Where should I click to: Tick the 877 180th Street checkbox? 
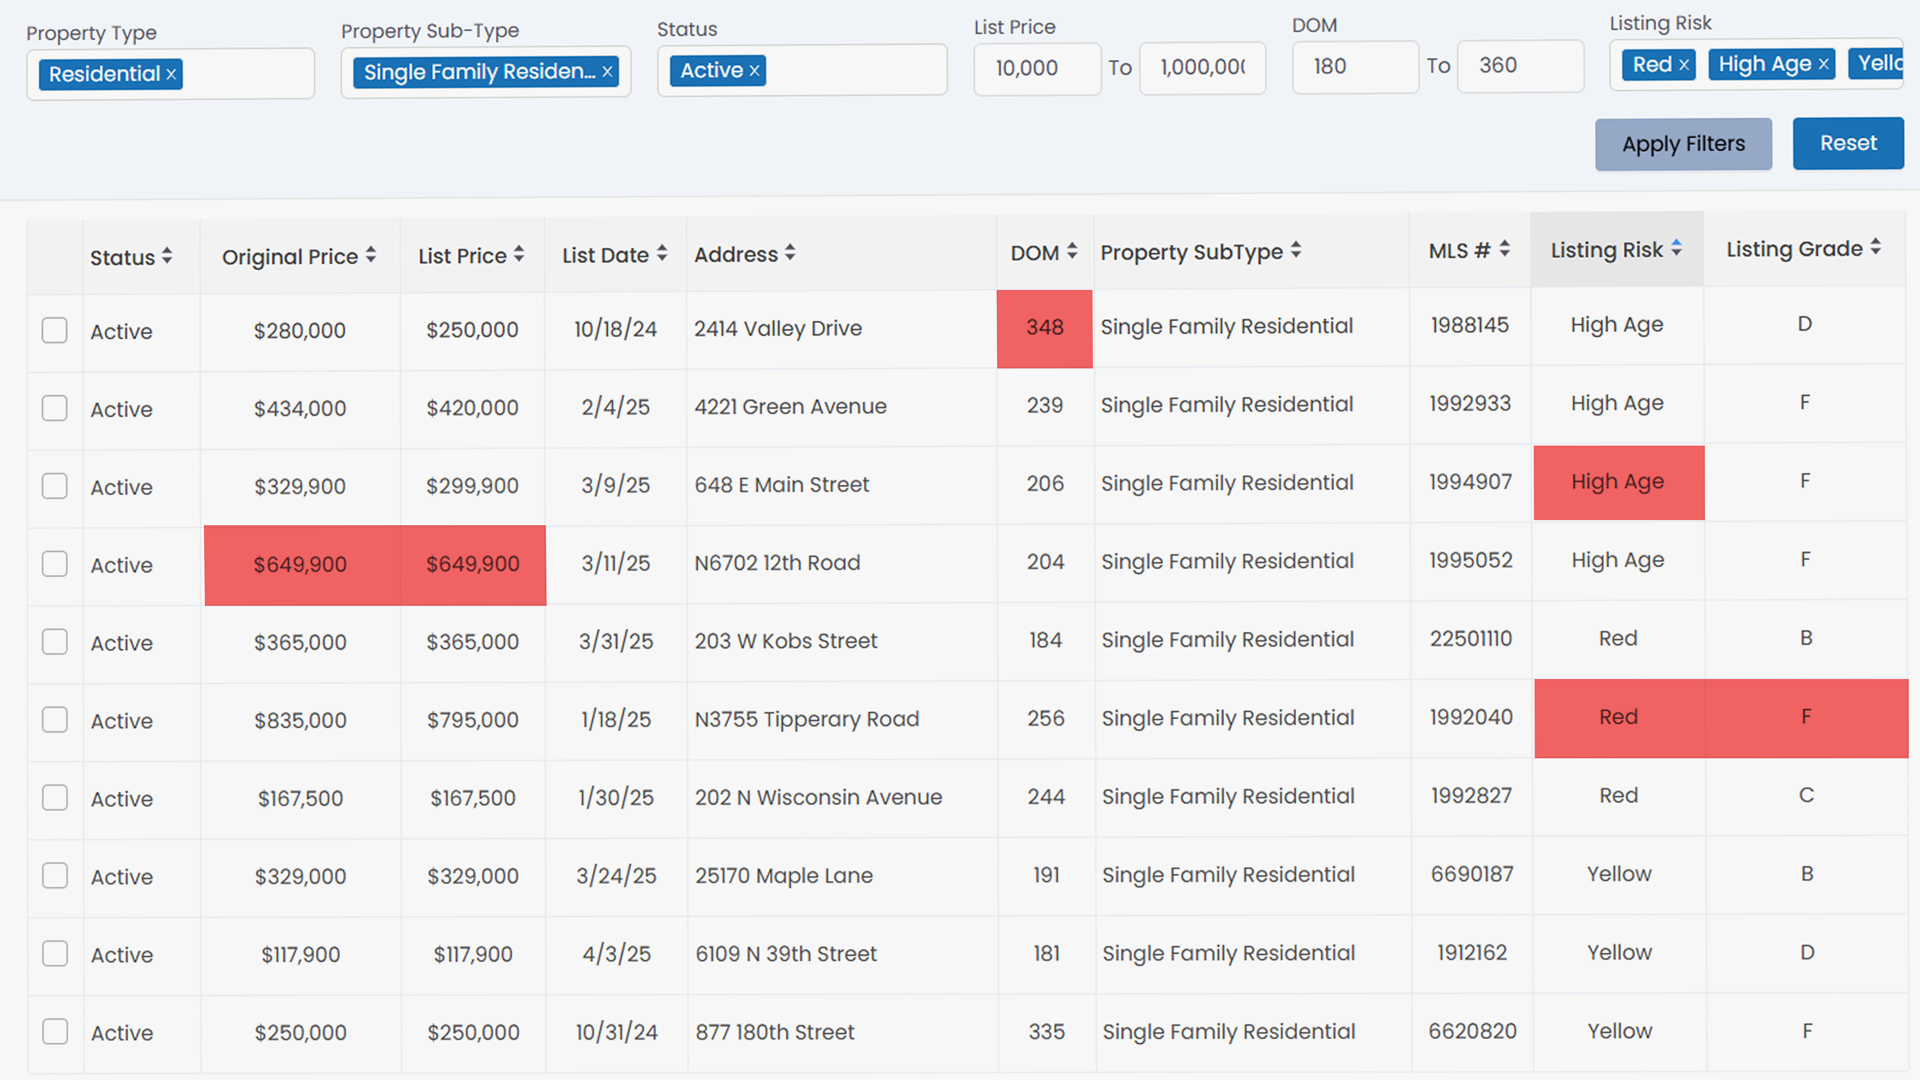(55, 1032)
